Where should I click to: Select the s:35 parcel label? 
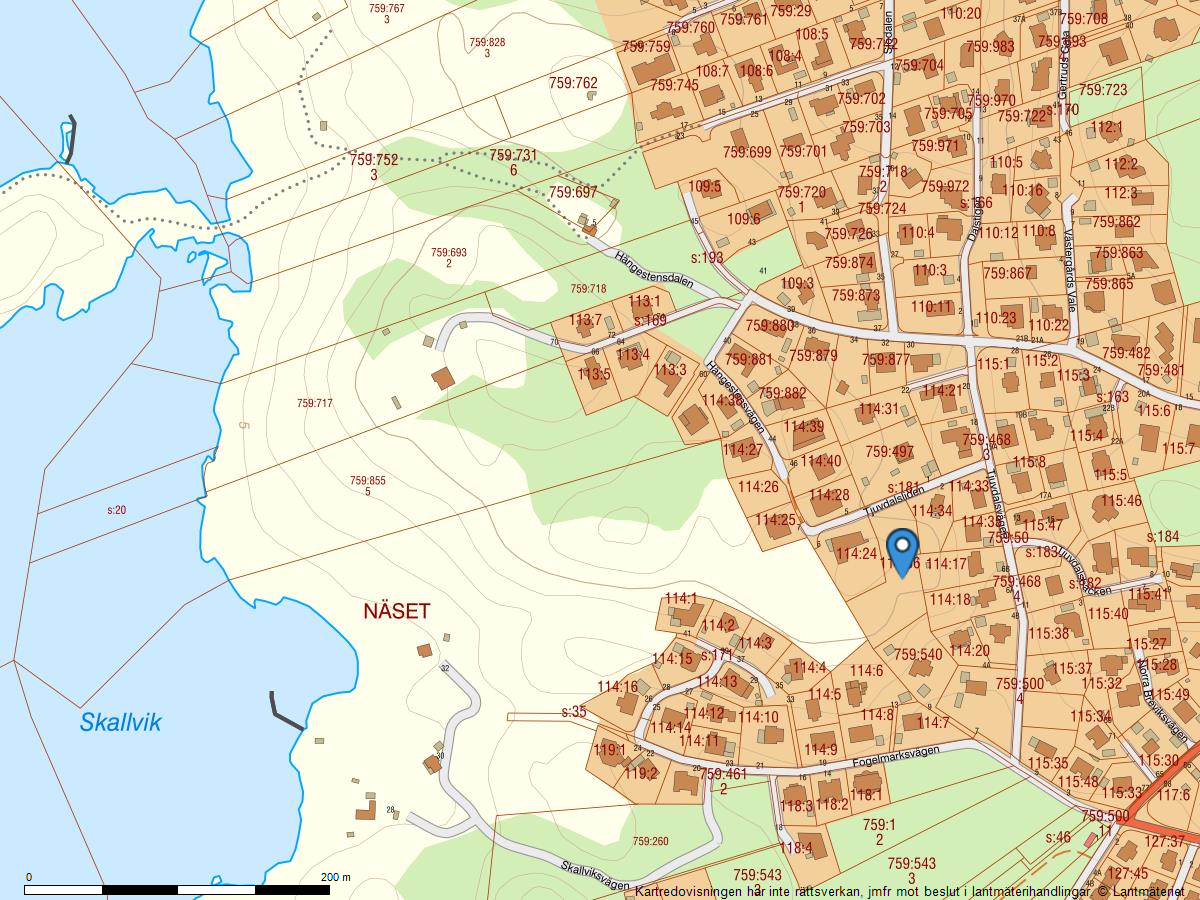(x=574, y=712)
